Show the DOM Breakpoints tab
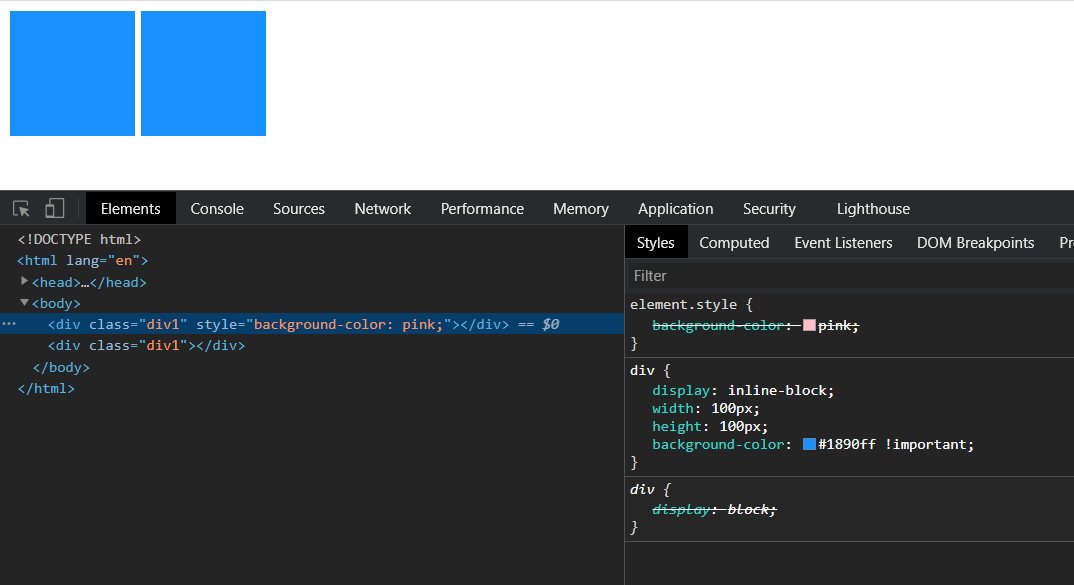Viewport: 1074px width, 585px height. pyautogui.click(x=975, y=243)
